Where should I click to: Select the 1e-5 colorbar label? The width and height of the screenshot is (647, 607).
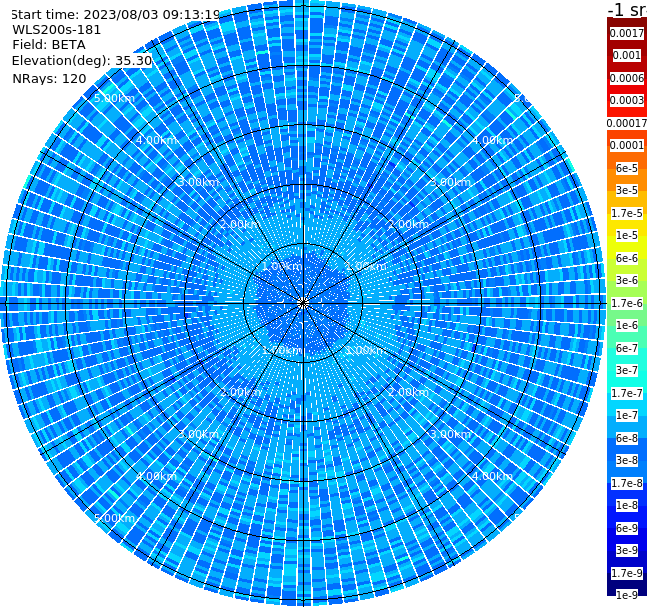coord(627,235)
